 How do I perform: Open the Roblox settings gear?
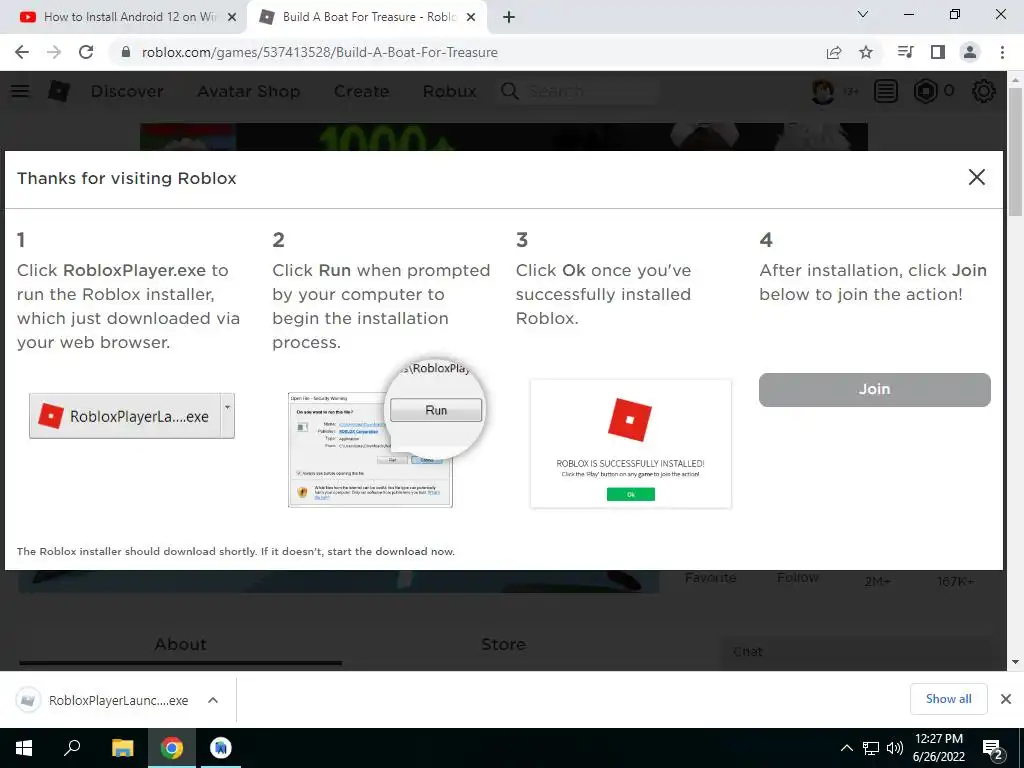point(984,91)
